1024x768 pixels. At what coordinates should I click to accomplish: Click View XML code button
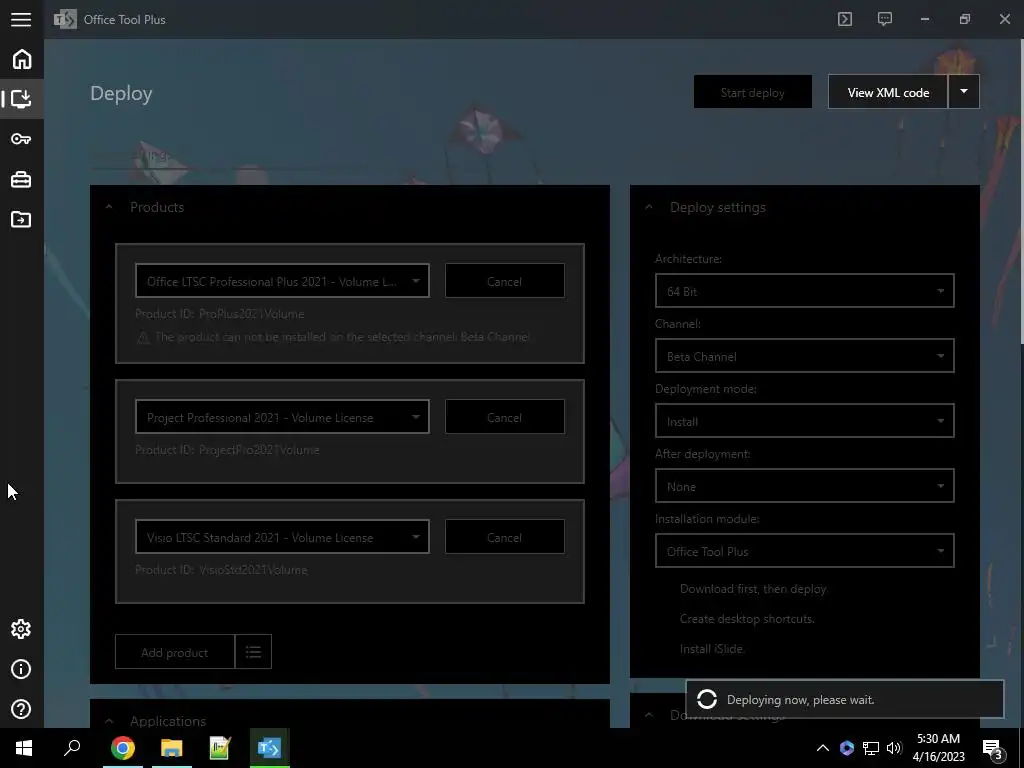[888, 92]
